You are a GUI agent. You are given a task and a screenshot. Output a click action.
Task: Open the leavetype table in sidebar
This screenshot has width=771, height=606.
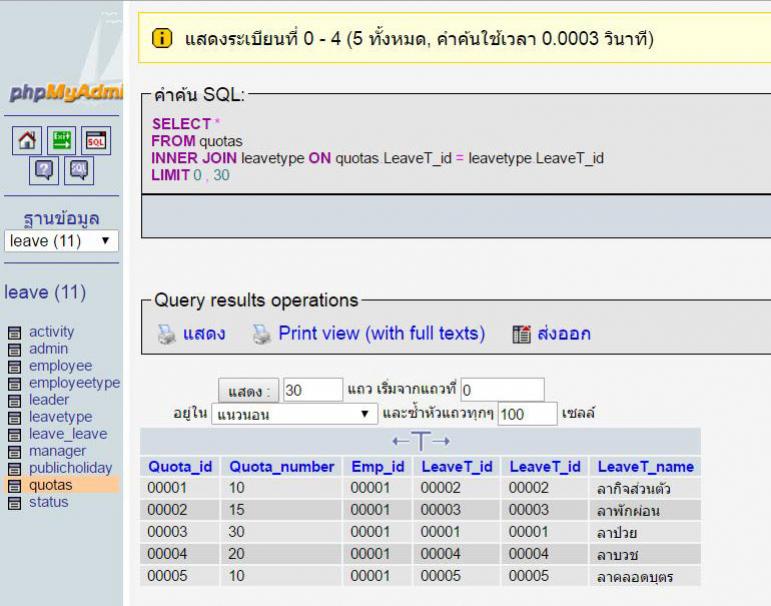(60, 417)
